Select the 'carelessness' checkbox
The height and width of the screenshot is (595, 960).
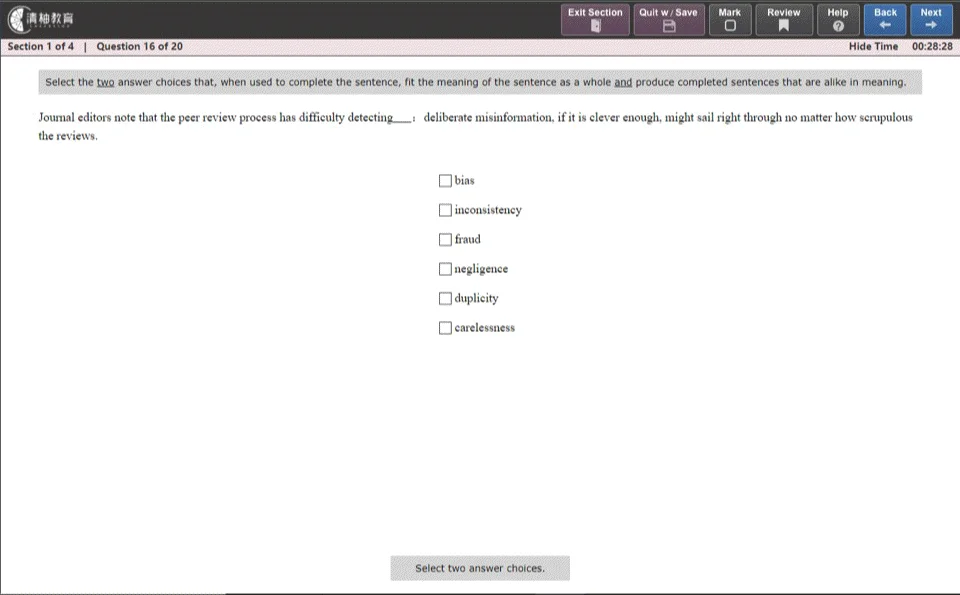click(445, 328)
